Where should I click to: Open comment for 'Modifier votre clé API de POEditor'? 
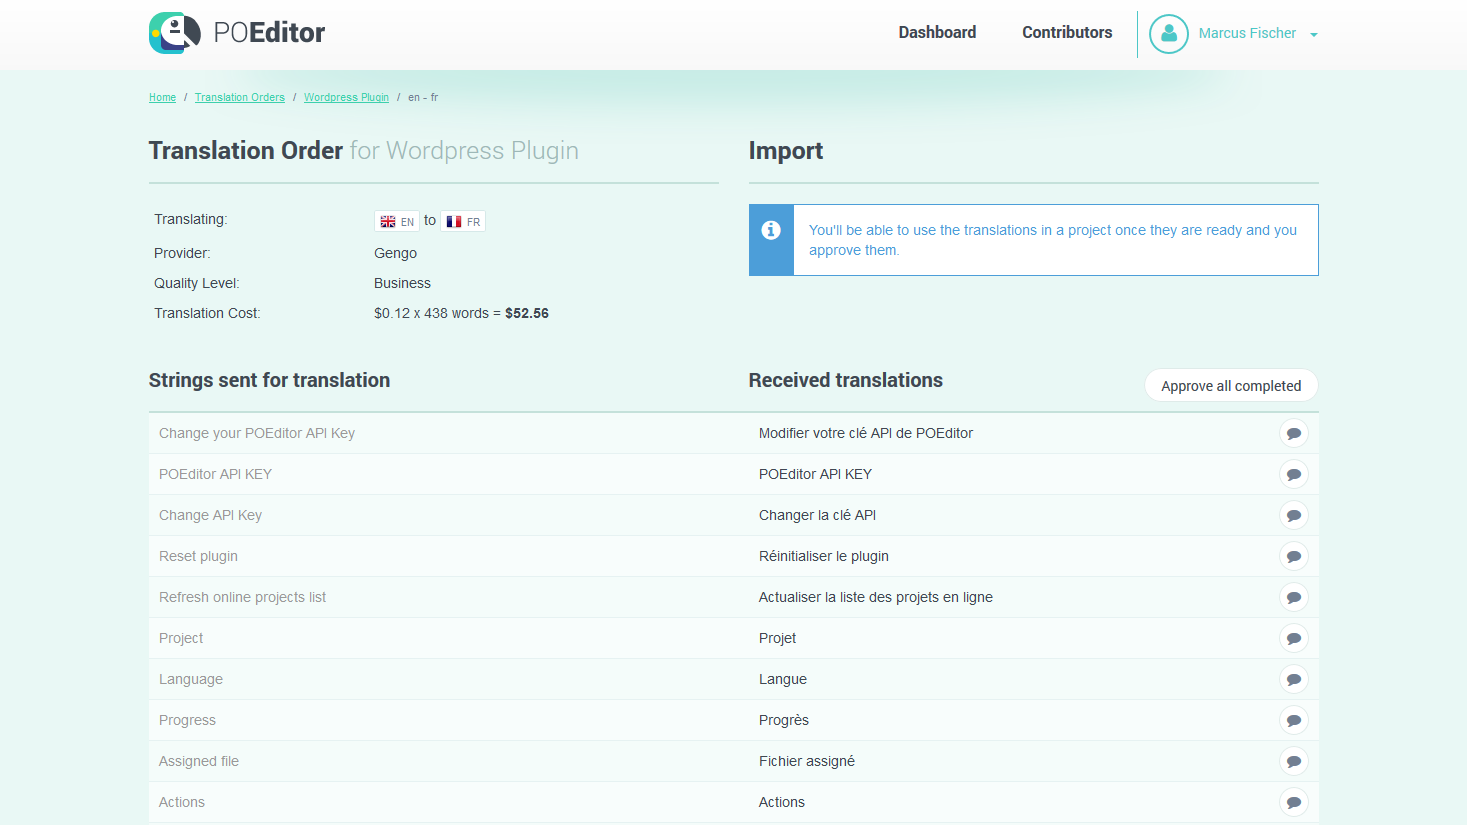[x=1294, y=433]
